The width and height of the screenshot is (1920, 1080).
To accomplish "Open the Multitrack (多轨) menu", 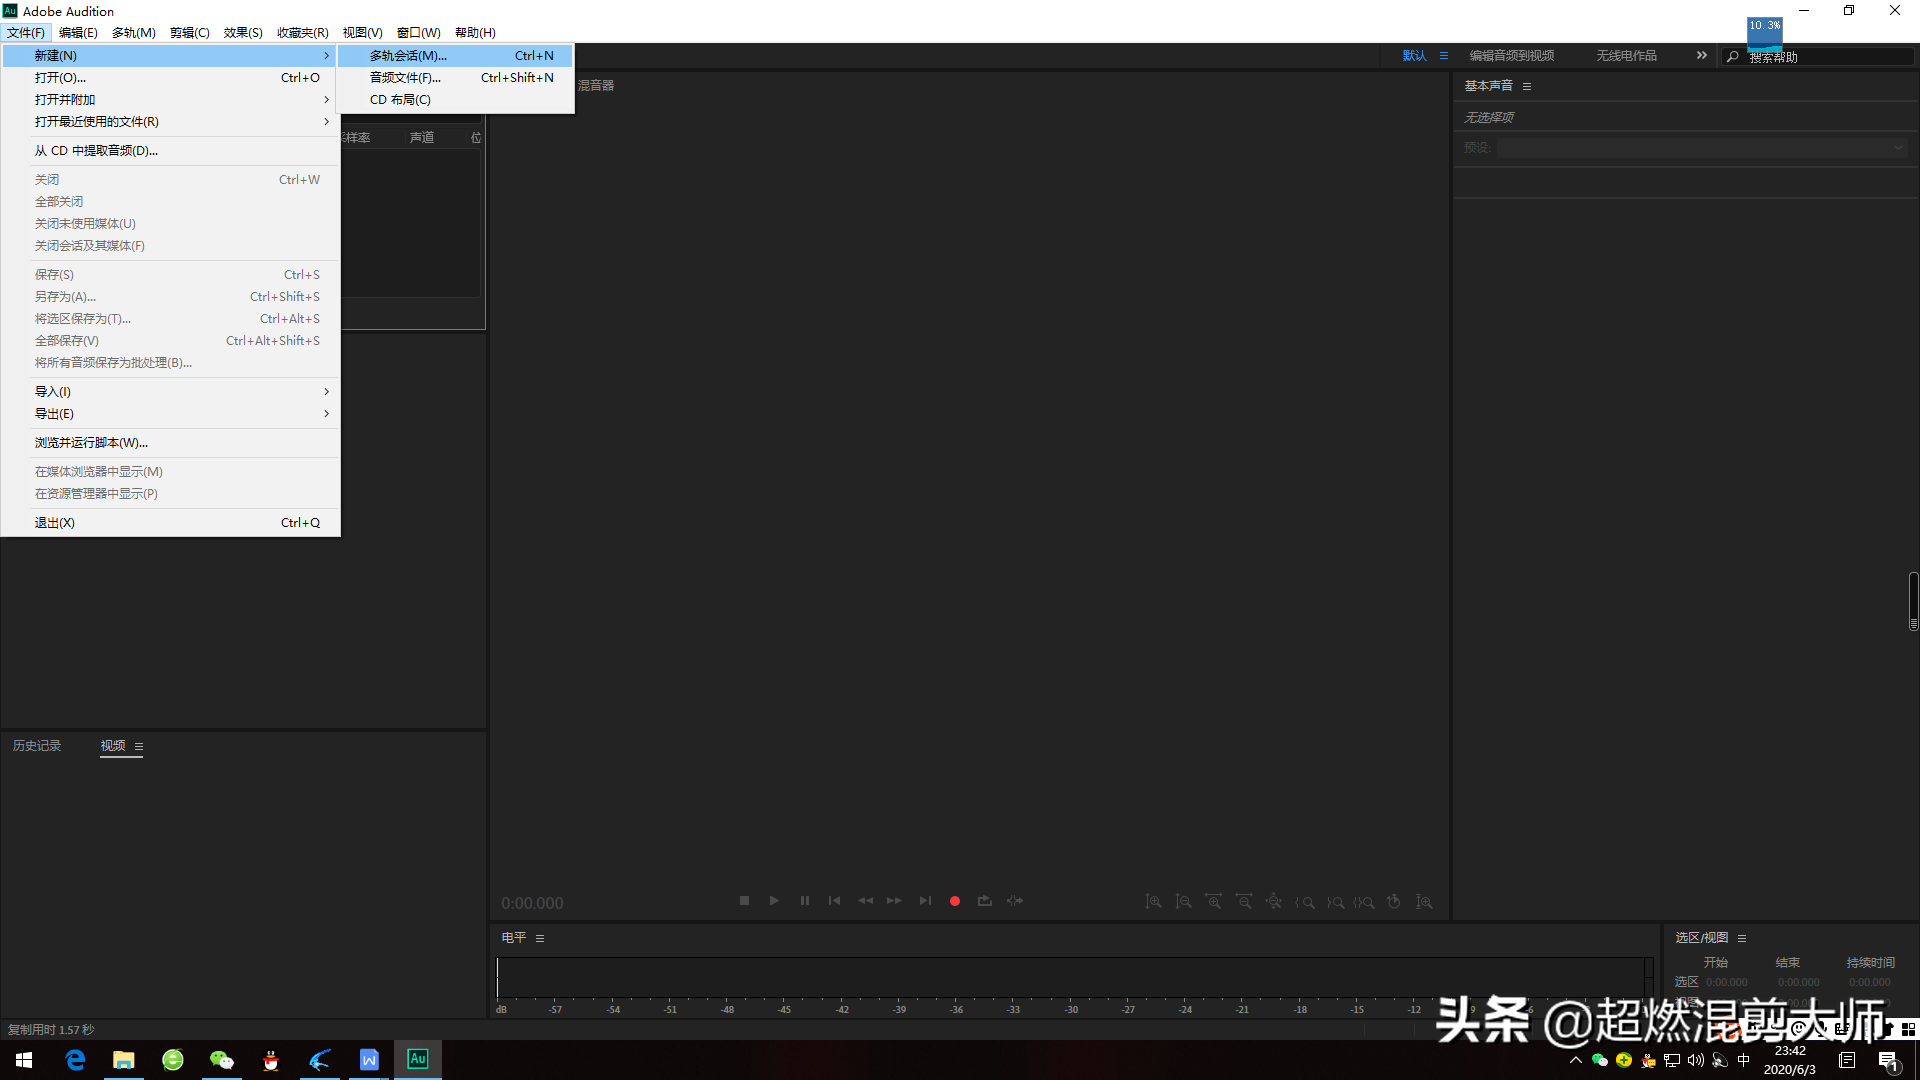I will [x=134, y=33].
